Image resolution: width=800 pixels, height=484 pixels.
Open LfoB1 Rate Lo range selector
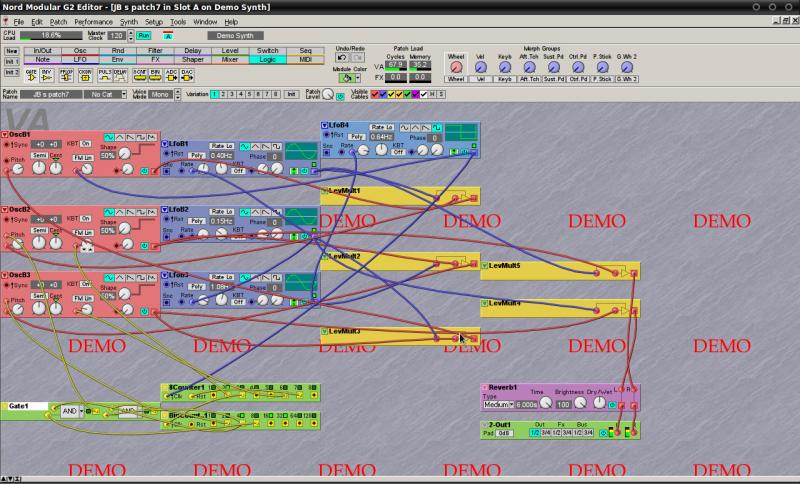(x=222, y=146)
